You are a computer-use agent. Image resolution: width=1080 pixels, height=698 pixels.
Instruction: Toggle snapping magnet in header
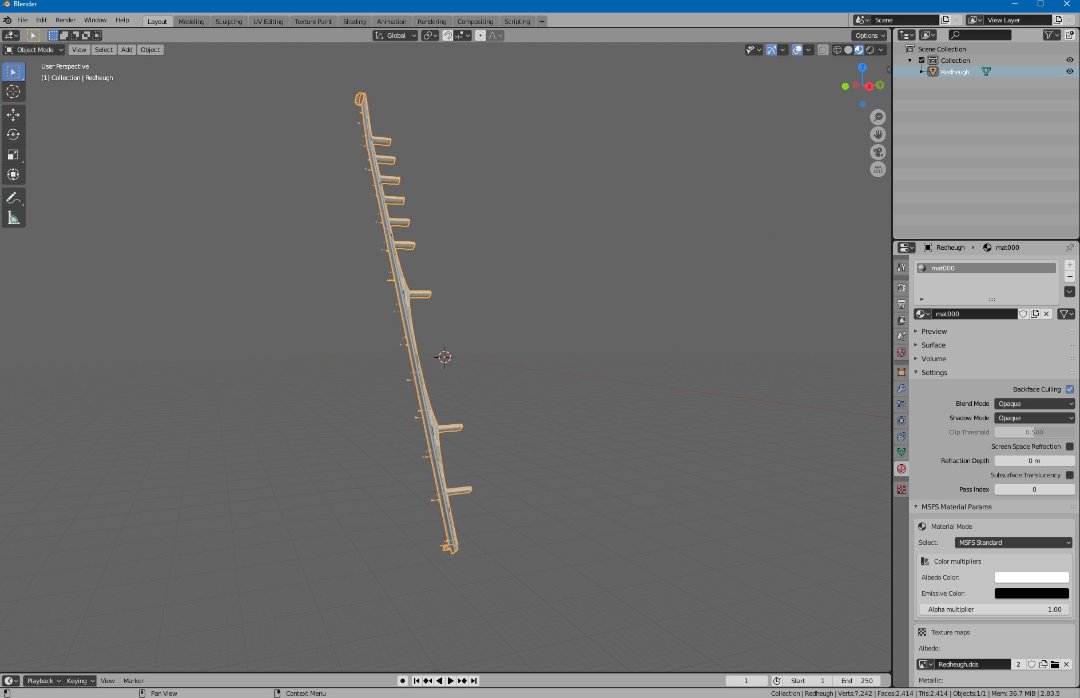(448, 35)
